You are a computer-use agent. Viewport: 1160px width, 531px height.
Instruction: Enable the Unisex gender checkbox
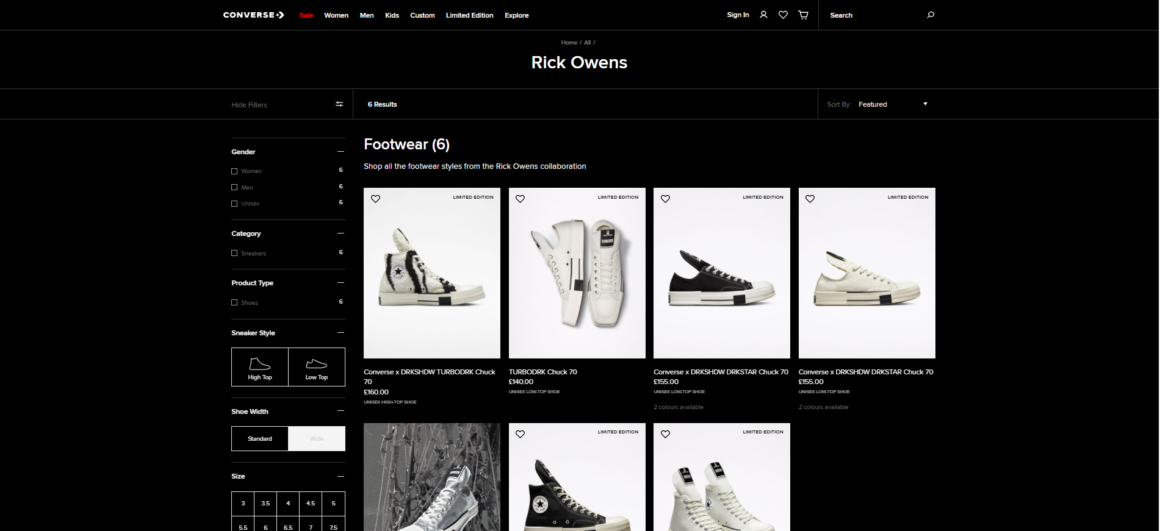(234, 203)
